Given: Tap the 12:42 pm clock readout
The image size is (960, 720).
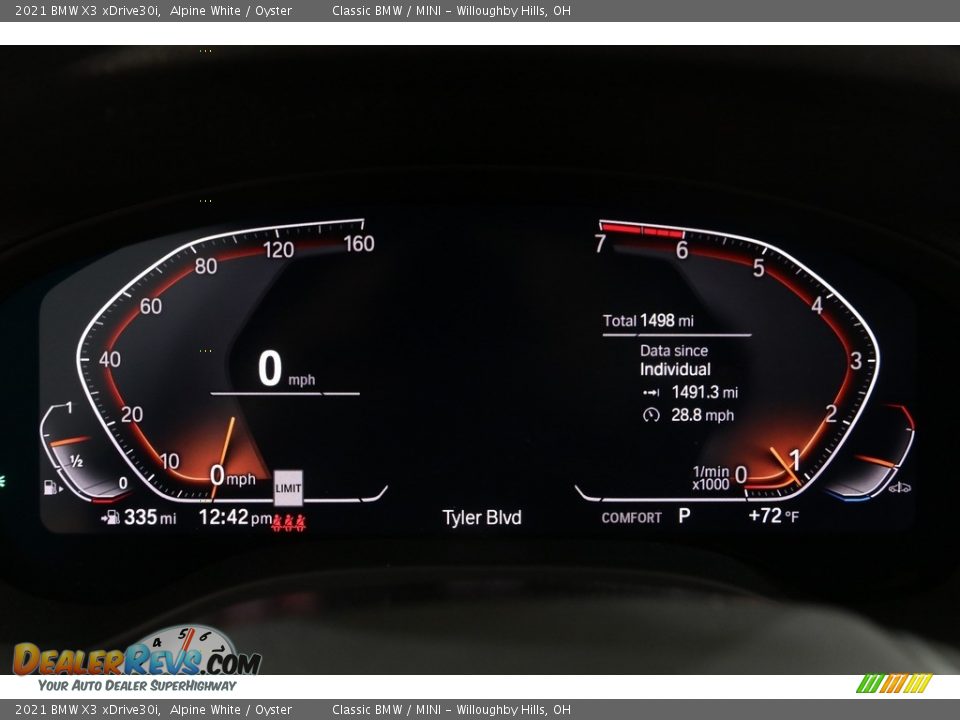Looking at the screenshot, I should (235, 517).
